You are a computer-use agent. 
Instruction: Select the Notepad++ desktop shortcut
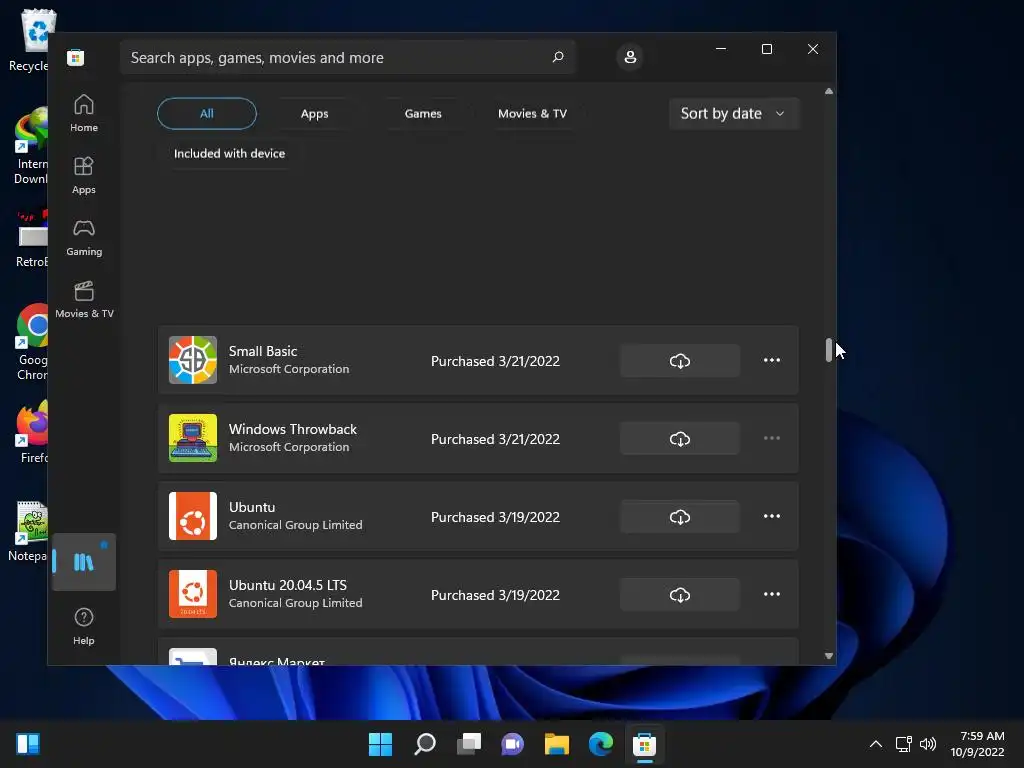click(x=27, y=532)
